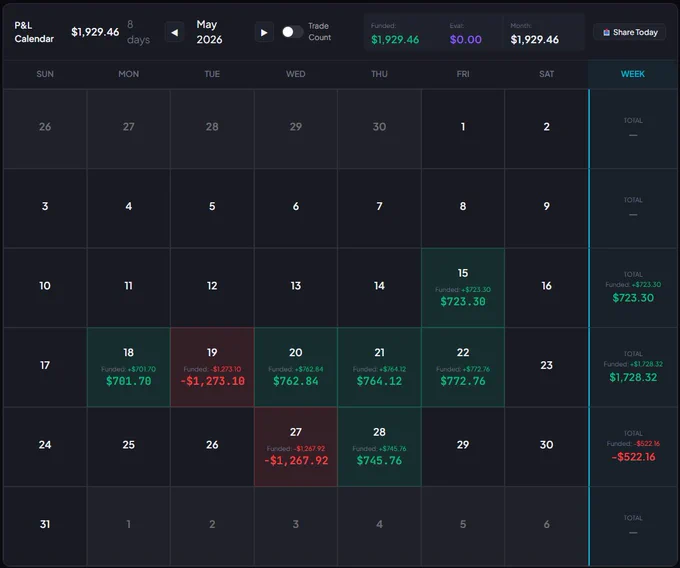Click the SUN column header
Viewport: 680px width, 568px height.
click(x=45, y=74)
